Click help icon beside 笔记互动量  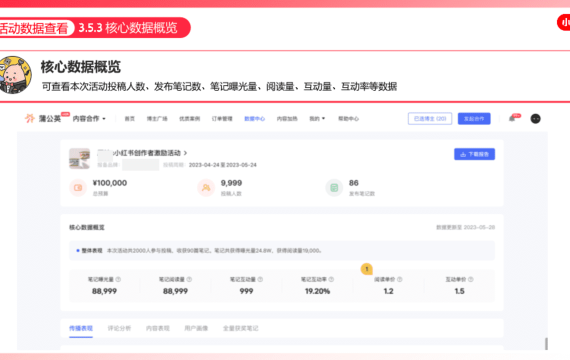coord(260,279)
